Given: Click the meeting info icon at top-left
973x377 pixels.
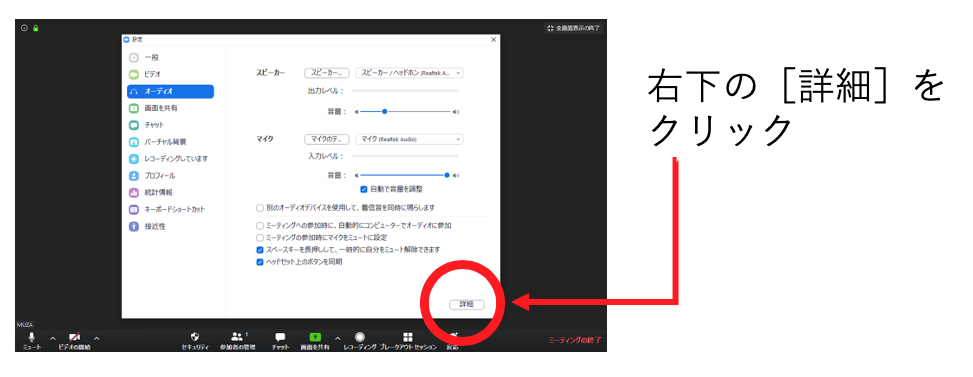Looking at the screenshot, I should click(24, 28).
